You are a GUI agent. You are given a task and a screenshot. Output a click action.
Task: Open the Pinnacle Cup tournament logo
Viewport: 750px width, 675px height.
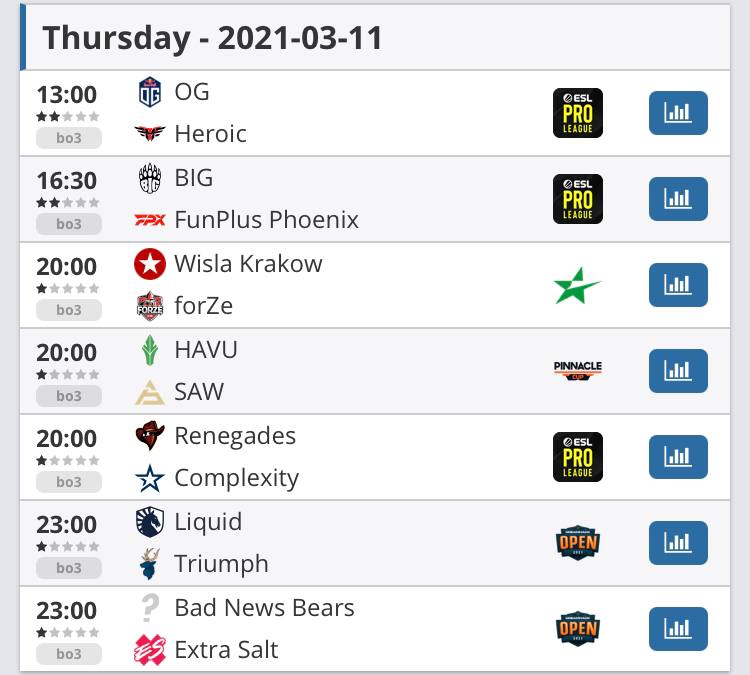578,371
